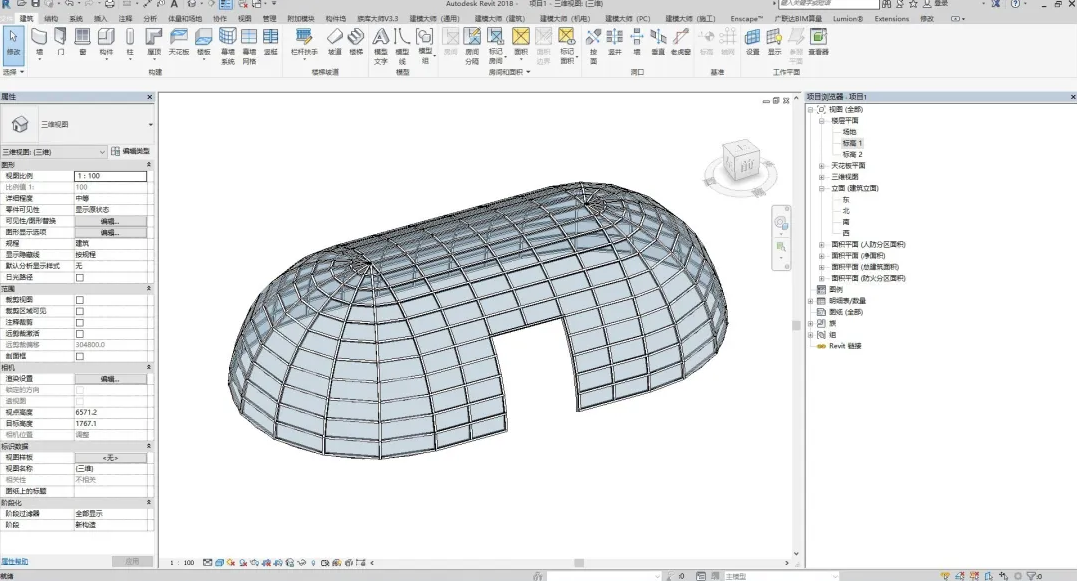Screen dimensions: 1077x581
Task: Check the 剖面框 section box option
Action: click(80, 356)
